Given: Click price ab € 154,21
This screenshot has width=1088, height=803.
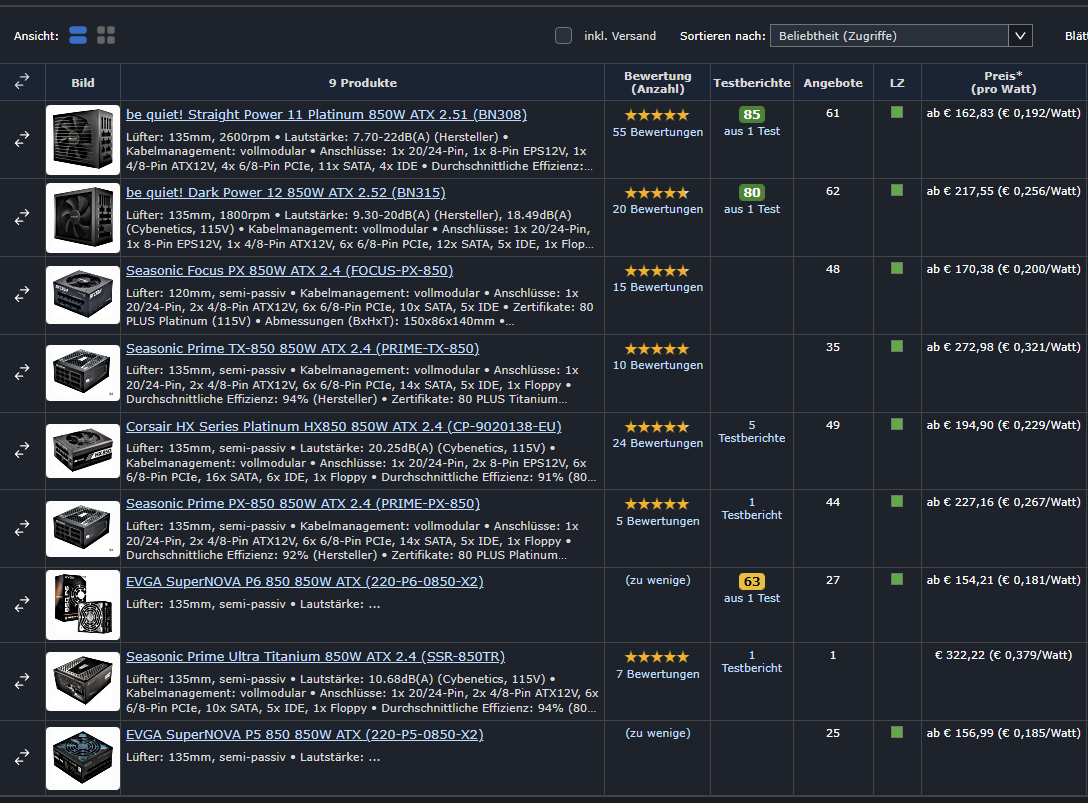Looking at the screenshot, I should pos(1003,580).
